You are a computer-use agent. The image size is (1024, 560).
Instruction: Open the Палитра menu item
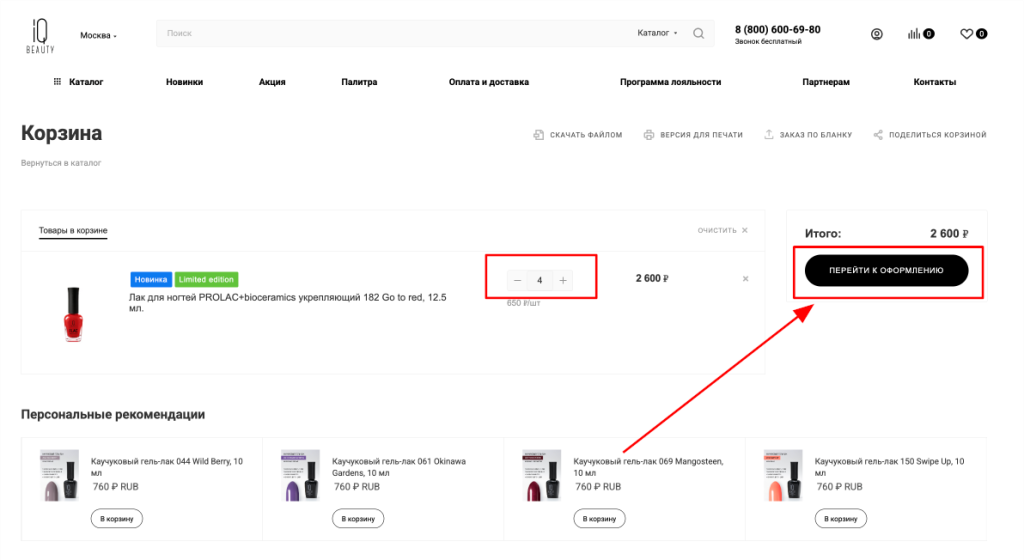click(359, 82)
